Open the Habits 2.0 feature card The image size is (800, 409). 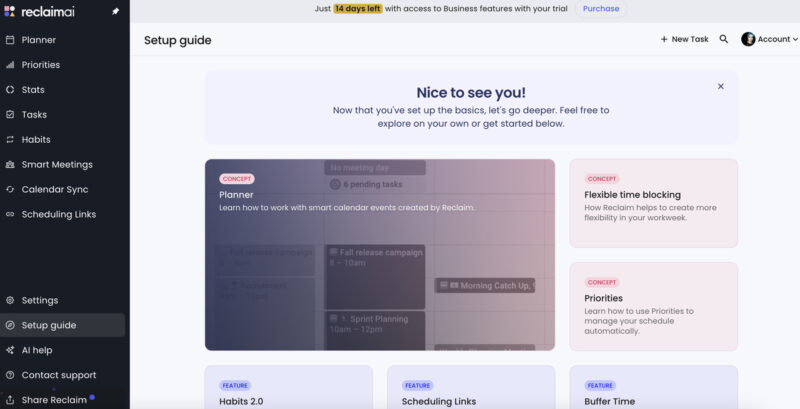pyautogui.click(x=289, y=387)
